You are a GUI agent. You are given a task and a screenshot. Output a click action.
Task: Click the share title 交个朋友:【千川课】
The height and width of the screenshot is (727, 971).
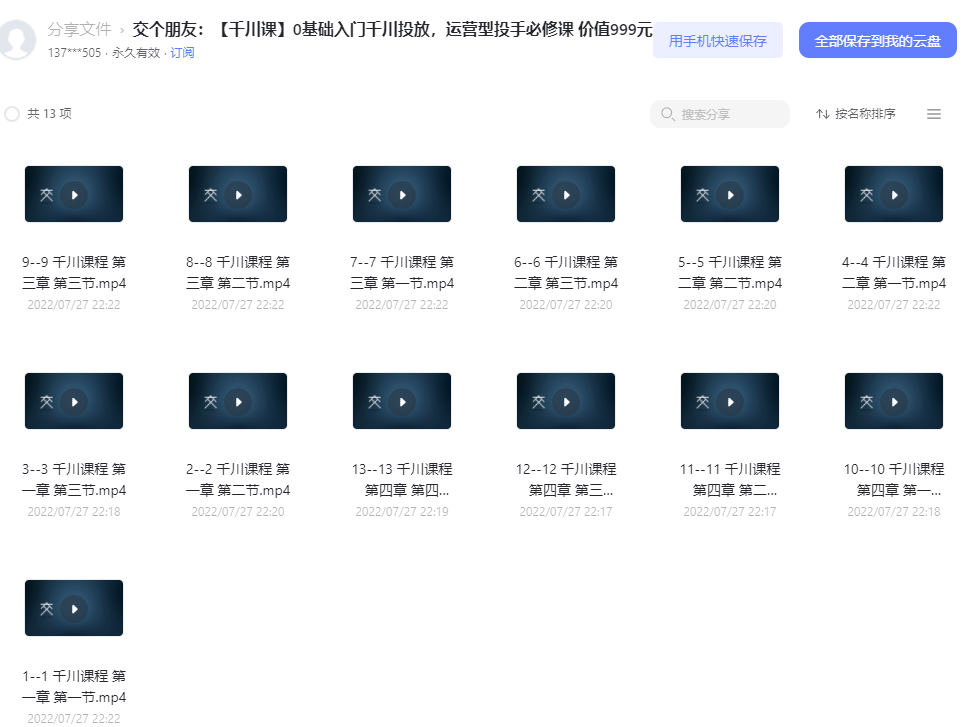click(x=393, y=29)
